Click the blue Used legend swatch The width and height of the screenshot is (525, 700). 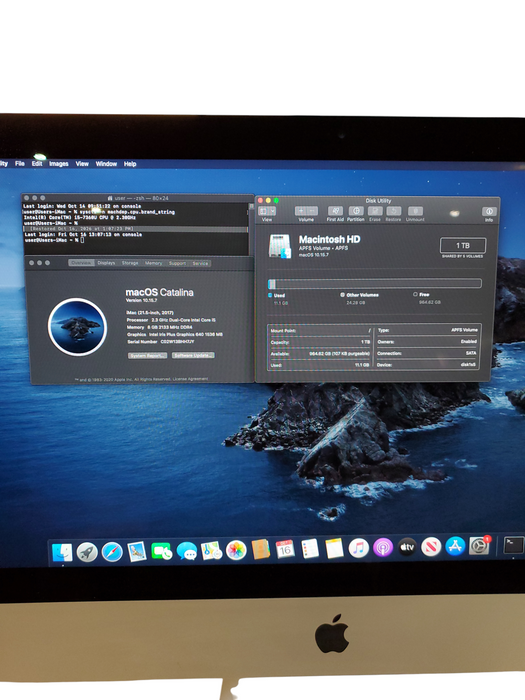(270, 295)
